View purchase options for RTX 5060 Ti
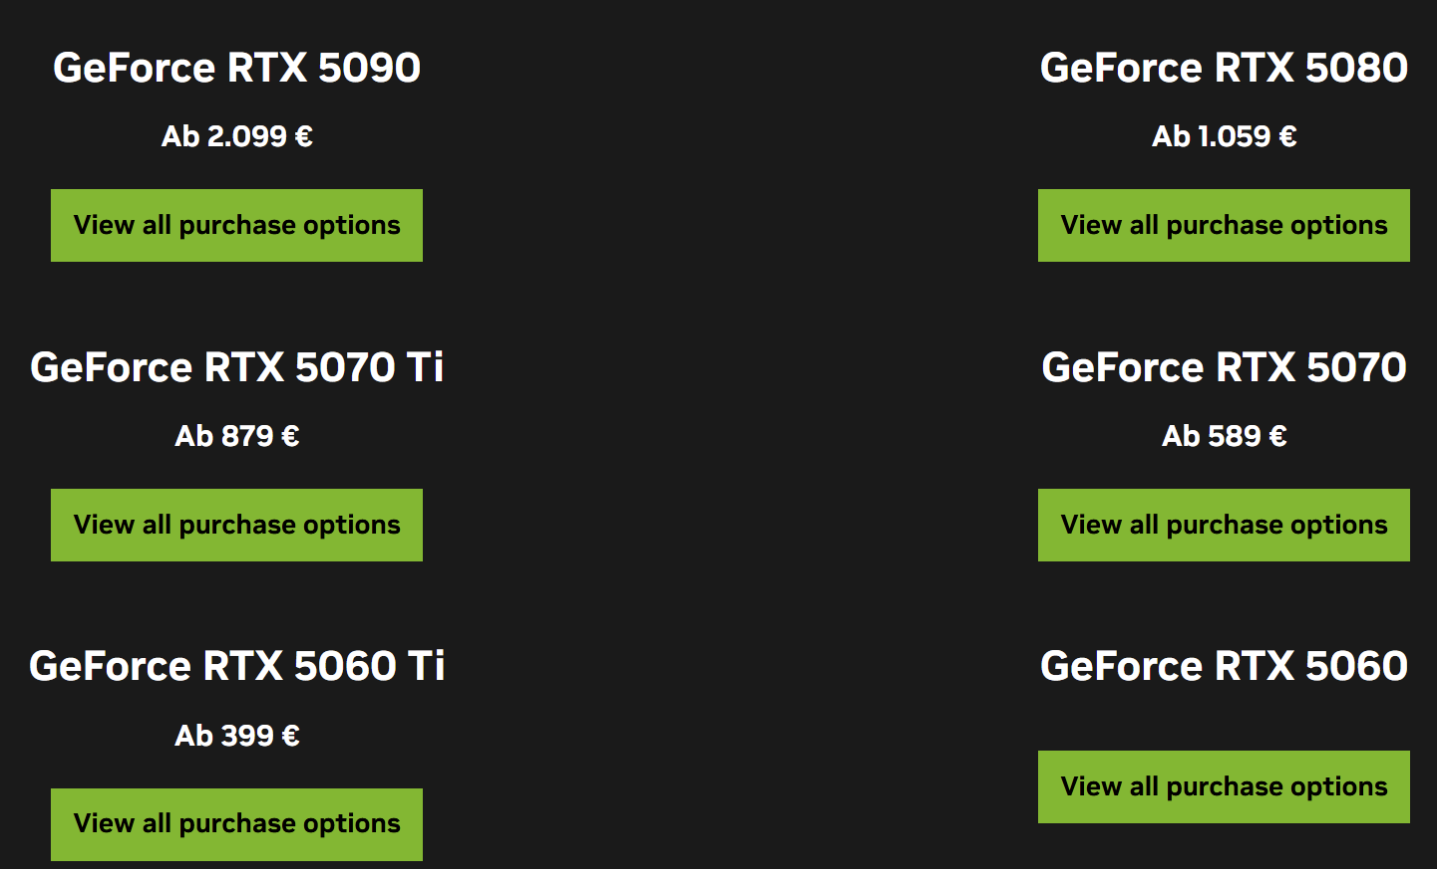Screen dimensions: 1437x869 (x=237, y=824)
